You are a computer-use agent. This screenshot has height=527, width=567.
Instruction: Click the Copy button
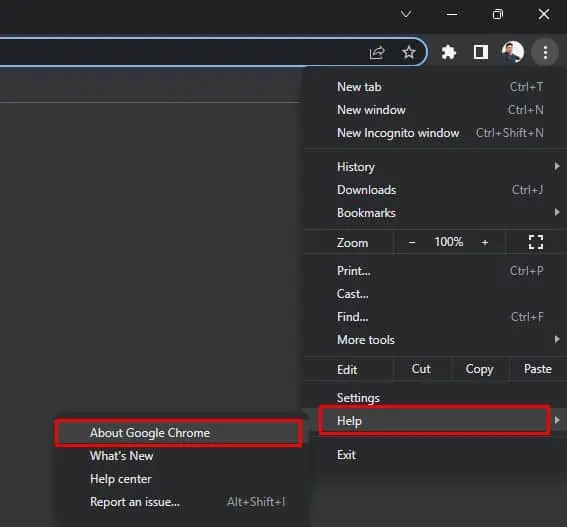[x=479, y=369]
